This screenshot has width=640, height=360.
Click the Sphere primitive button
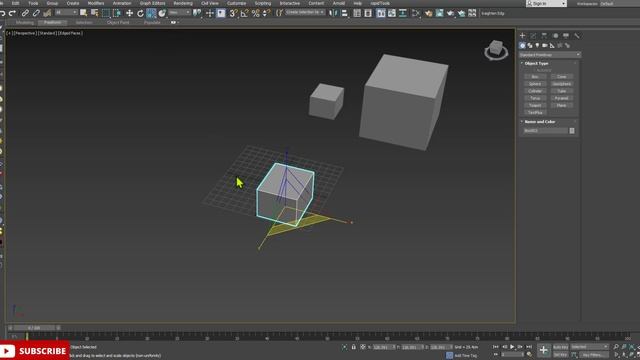[535, 84]
